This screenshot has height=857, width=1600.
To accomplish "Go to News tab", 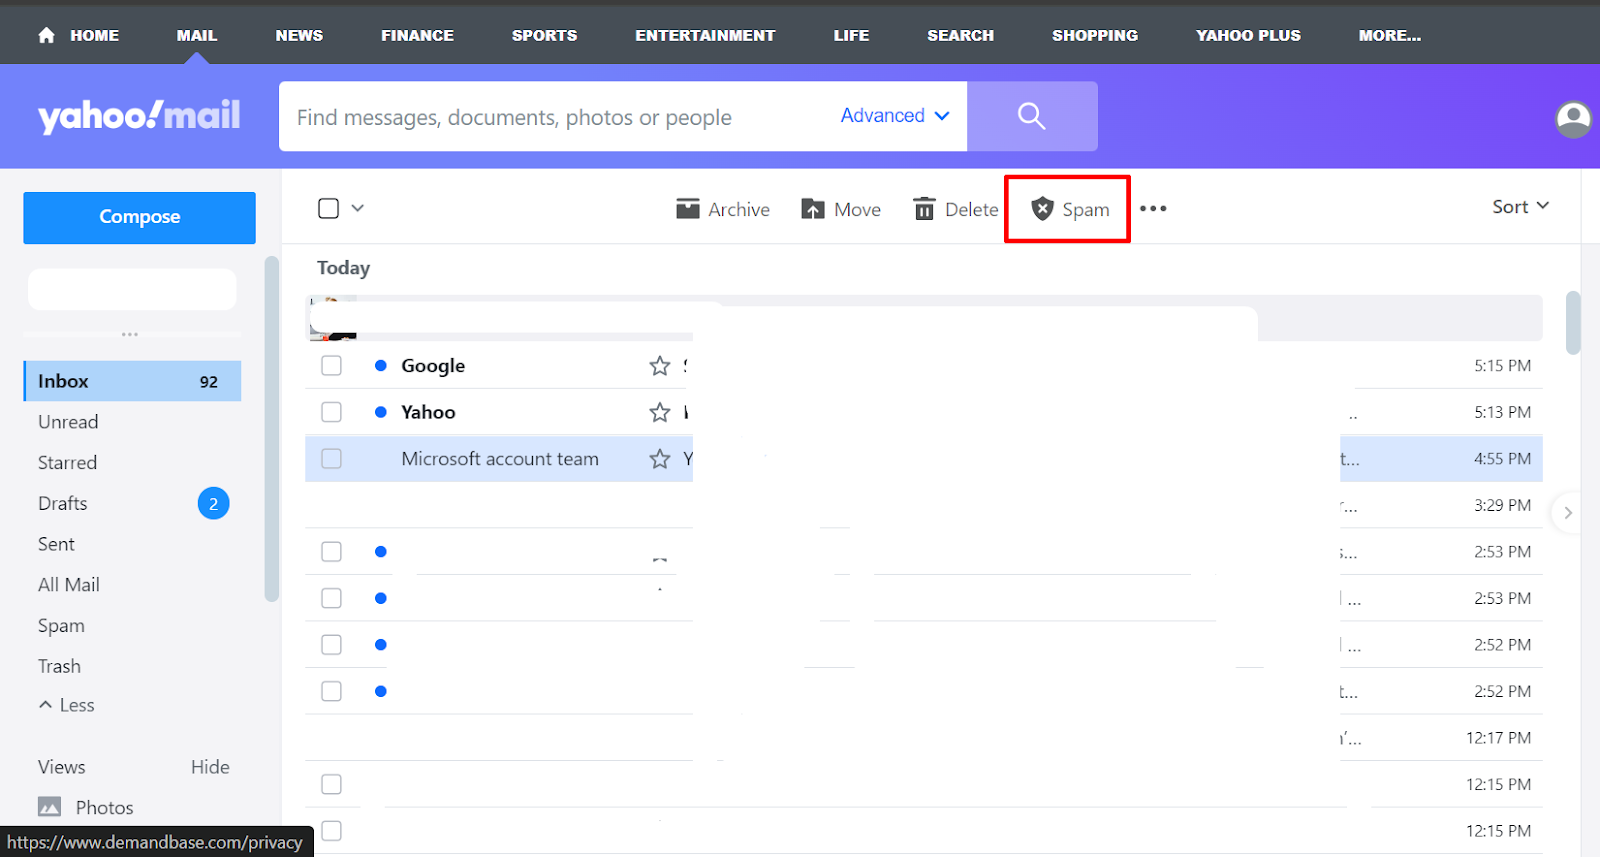I will 299,35.
